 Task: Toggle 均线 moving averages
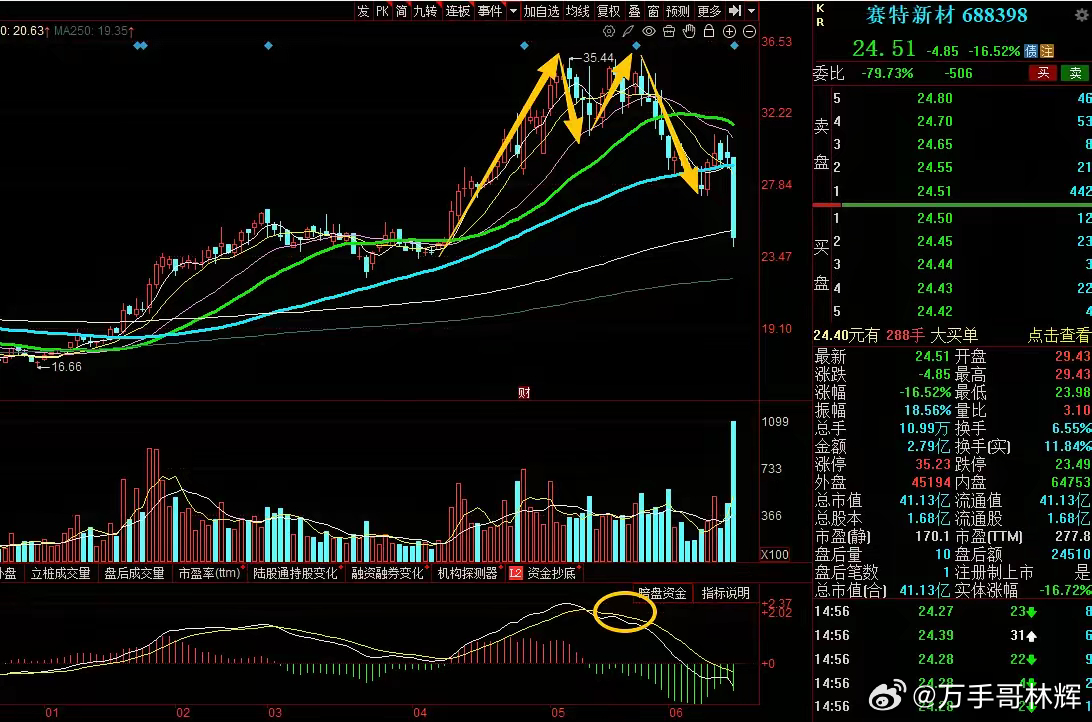pyautogui.click(x=577, y=11)
